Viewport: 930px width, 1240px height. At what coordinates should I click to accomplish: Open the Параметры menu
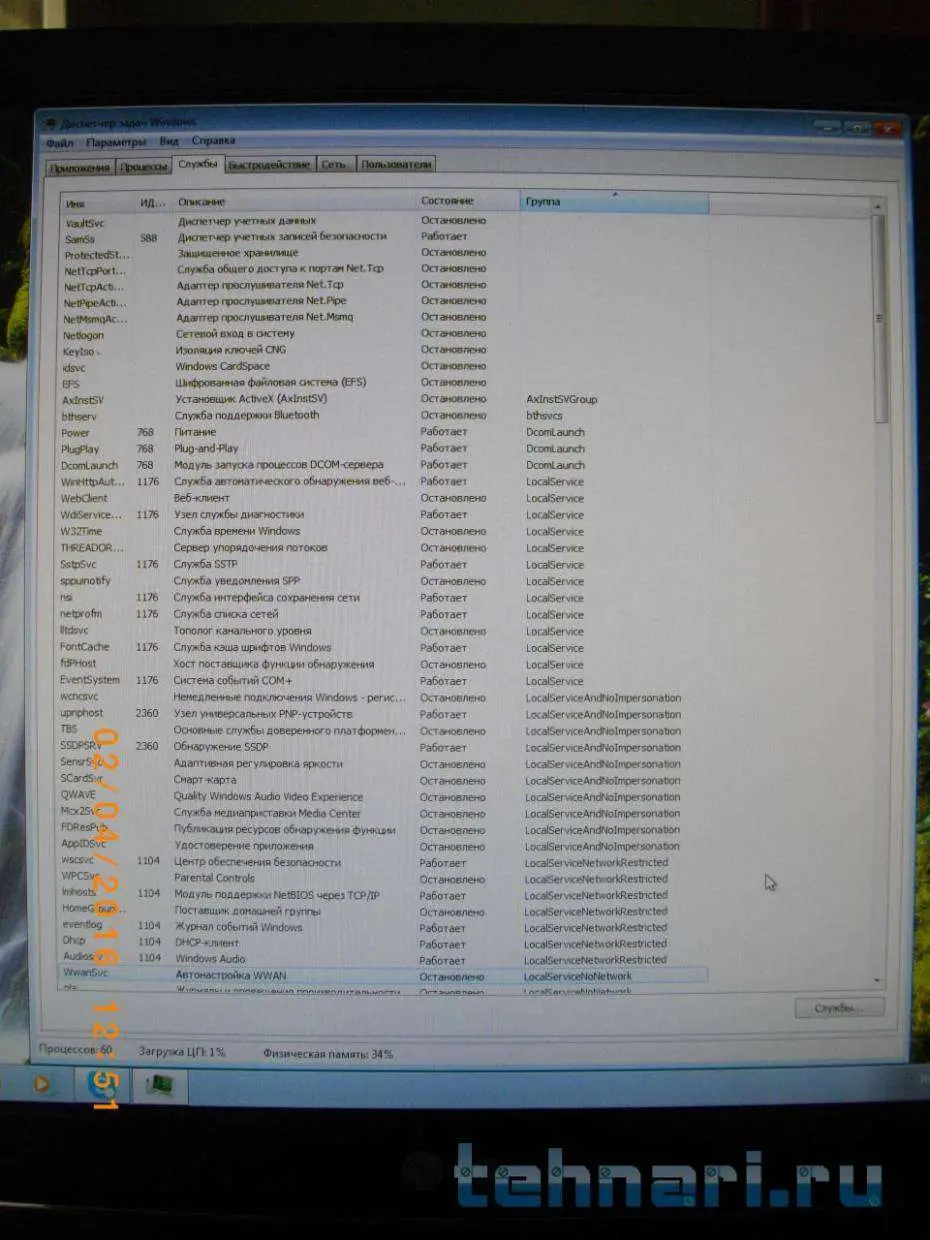116,142
